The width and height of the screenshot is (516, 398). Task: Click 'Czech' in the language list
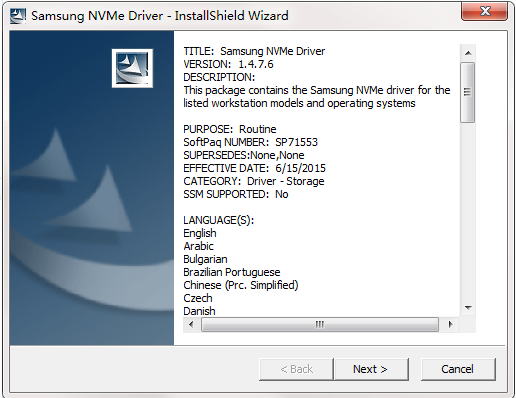pos(198,298)
